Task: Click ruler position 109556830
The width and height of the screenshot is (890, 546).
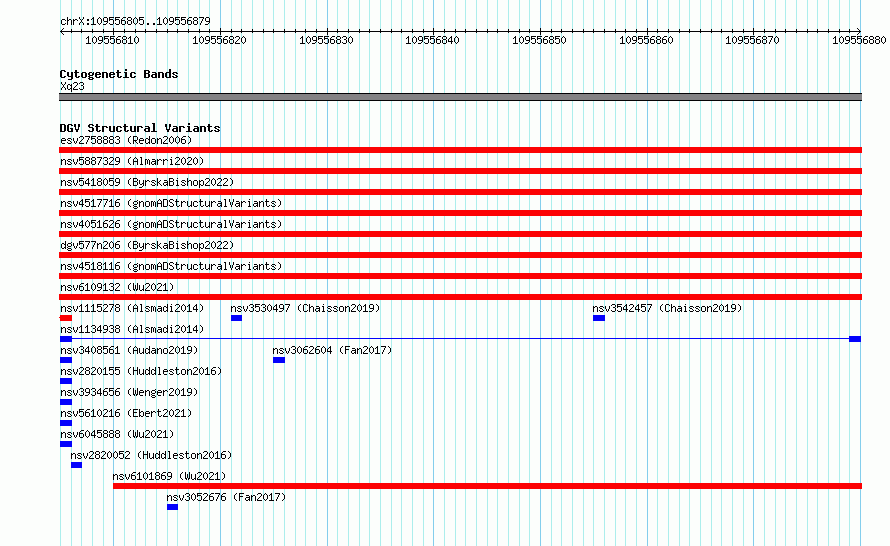Action: point(326,40)
